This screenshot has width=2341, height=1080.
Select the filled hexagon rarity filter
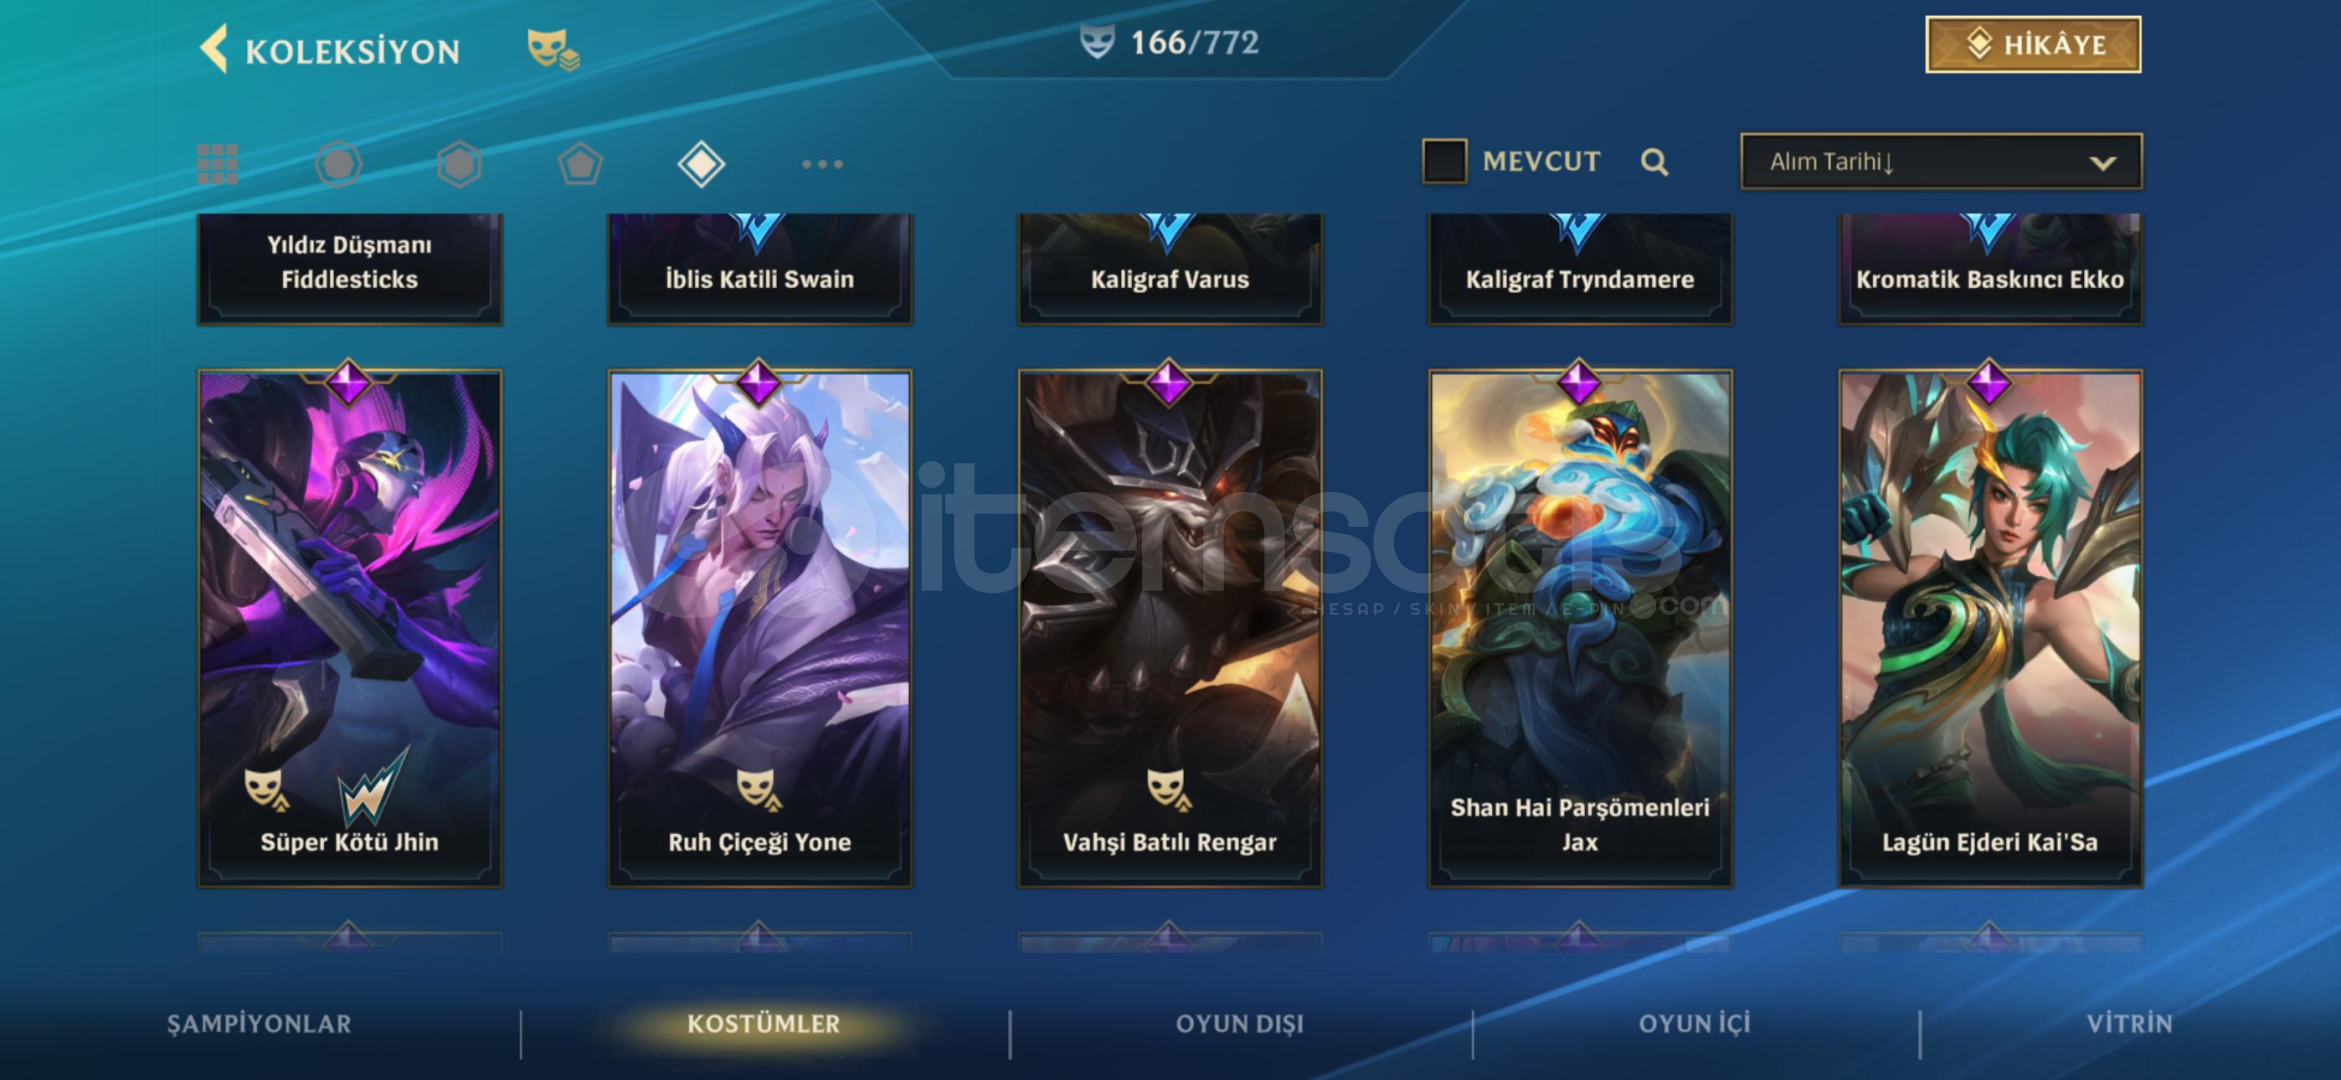[460, 164]
